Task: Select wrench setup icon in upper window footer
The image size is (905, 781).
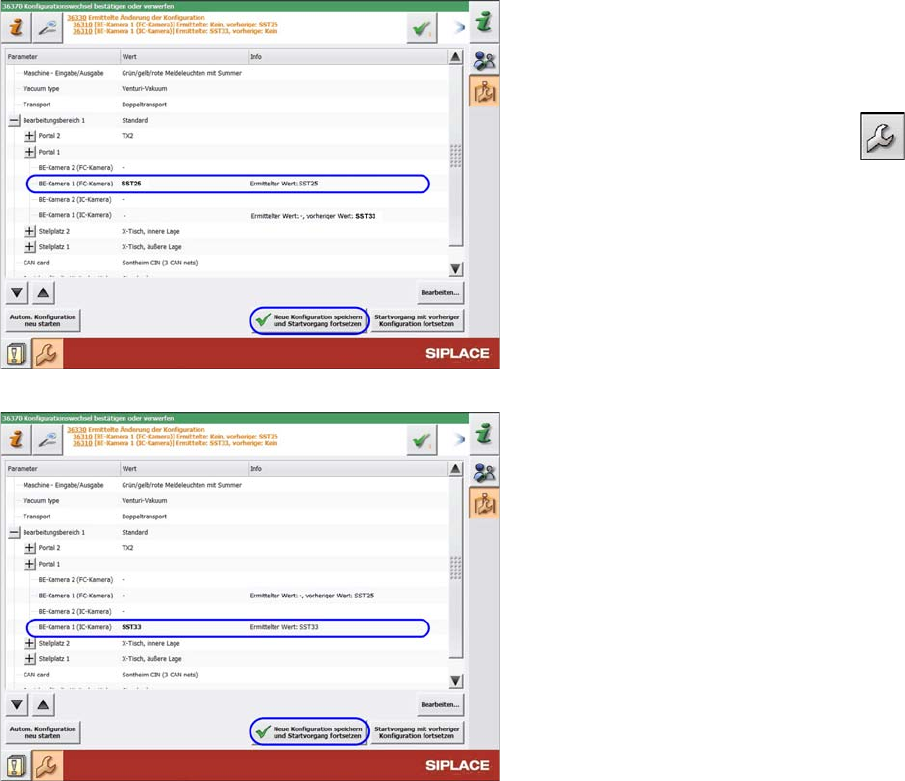Action: coord(47,354)
